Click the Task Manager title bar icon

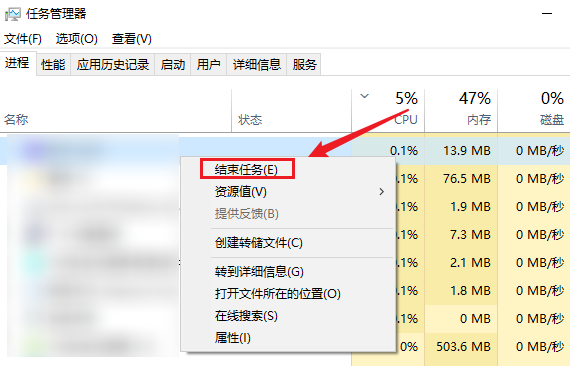tap(13, 14)
